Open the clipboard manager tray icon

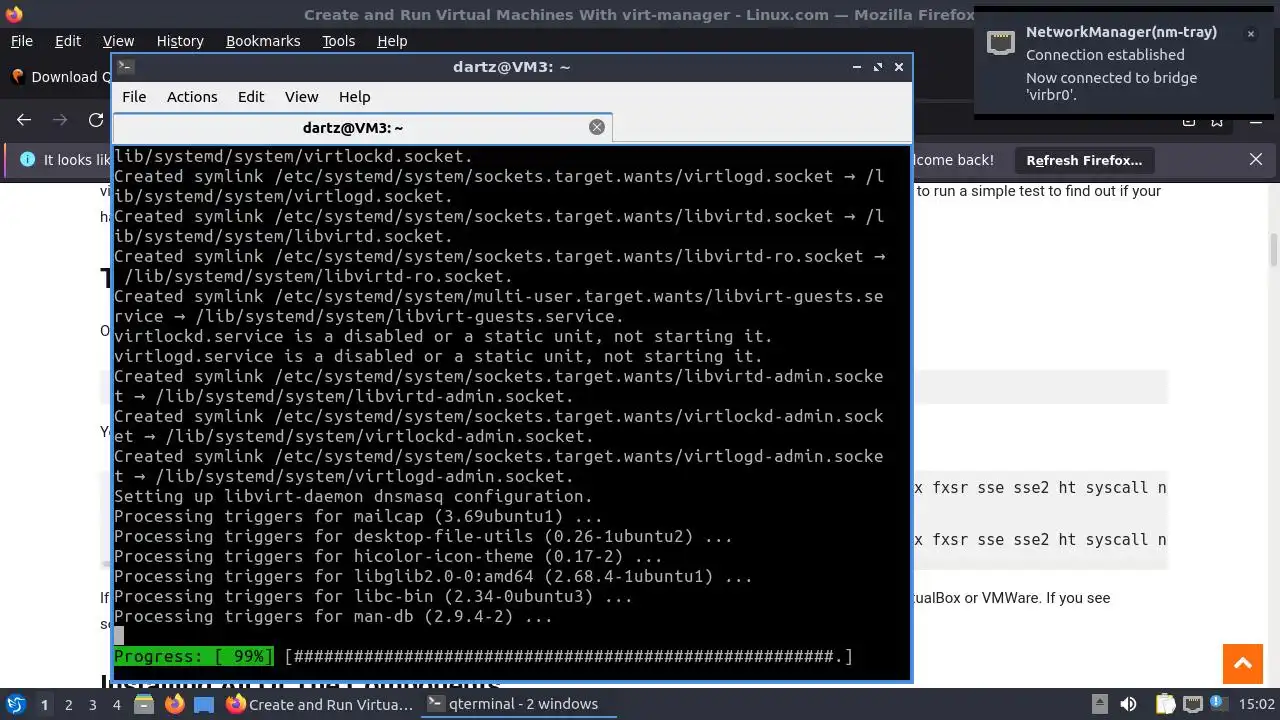tap(1164, 704)
